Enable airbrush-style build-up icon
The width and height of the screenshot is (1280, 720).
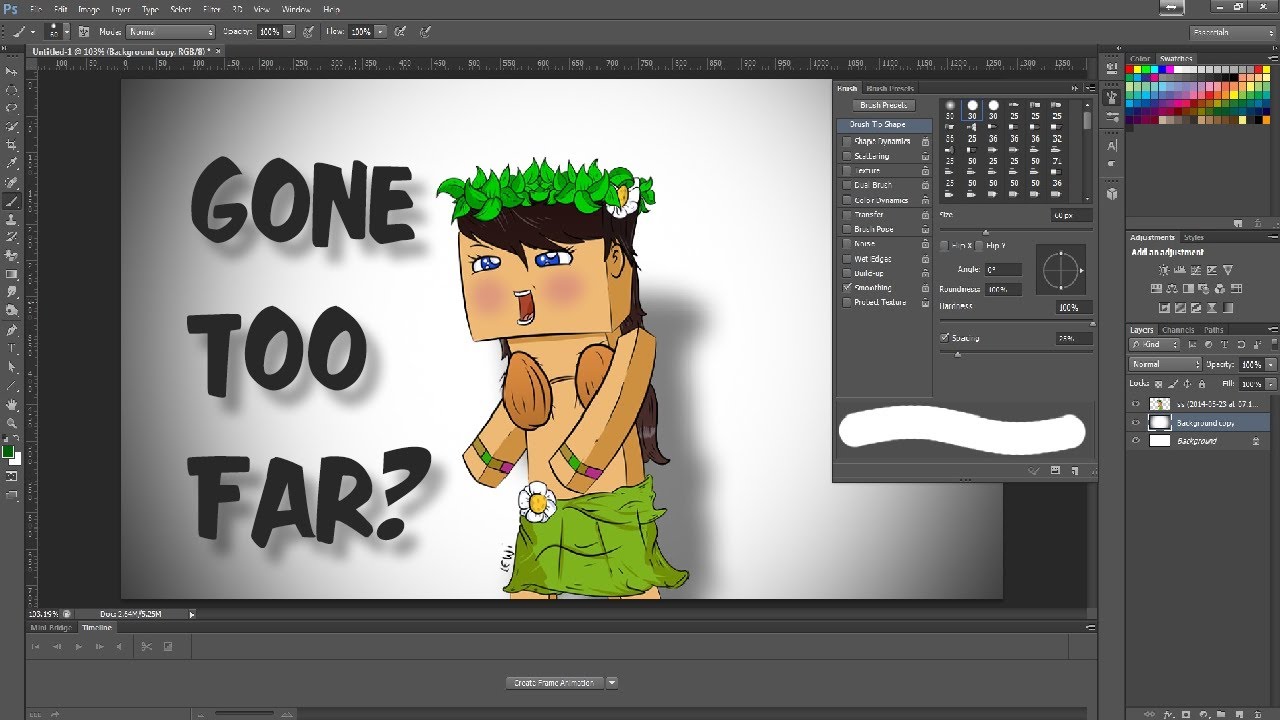(x=400, y=32)
